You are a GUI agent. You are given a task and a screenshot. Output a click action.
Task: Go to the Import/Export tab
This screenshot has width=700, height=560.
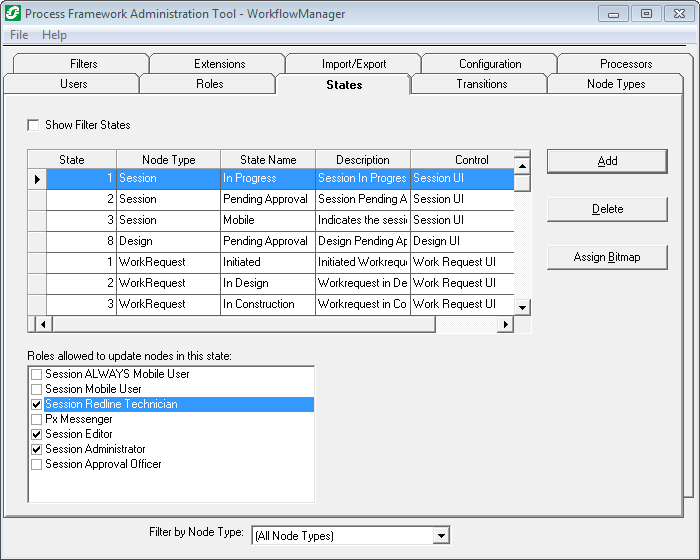coord(354,64)
